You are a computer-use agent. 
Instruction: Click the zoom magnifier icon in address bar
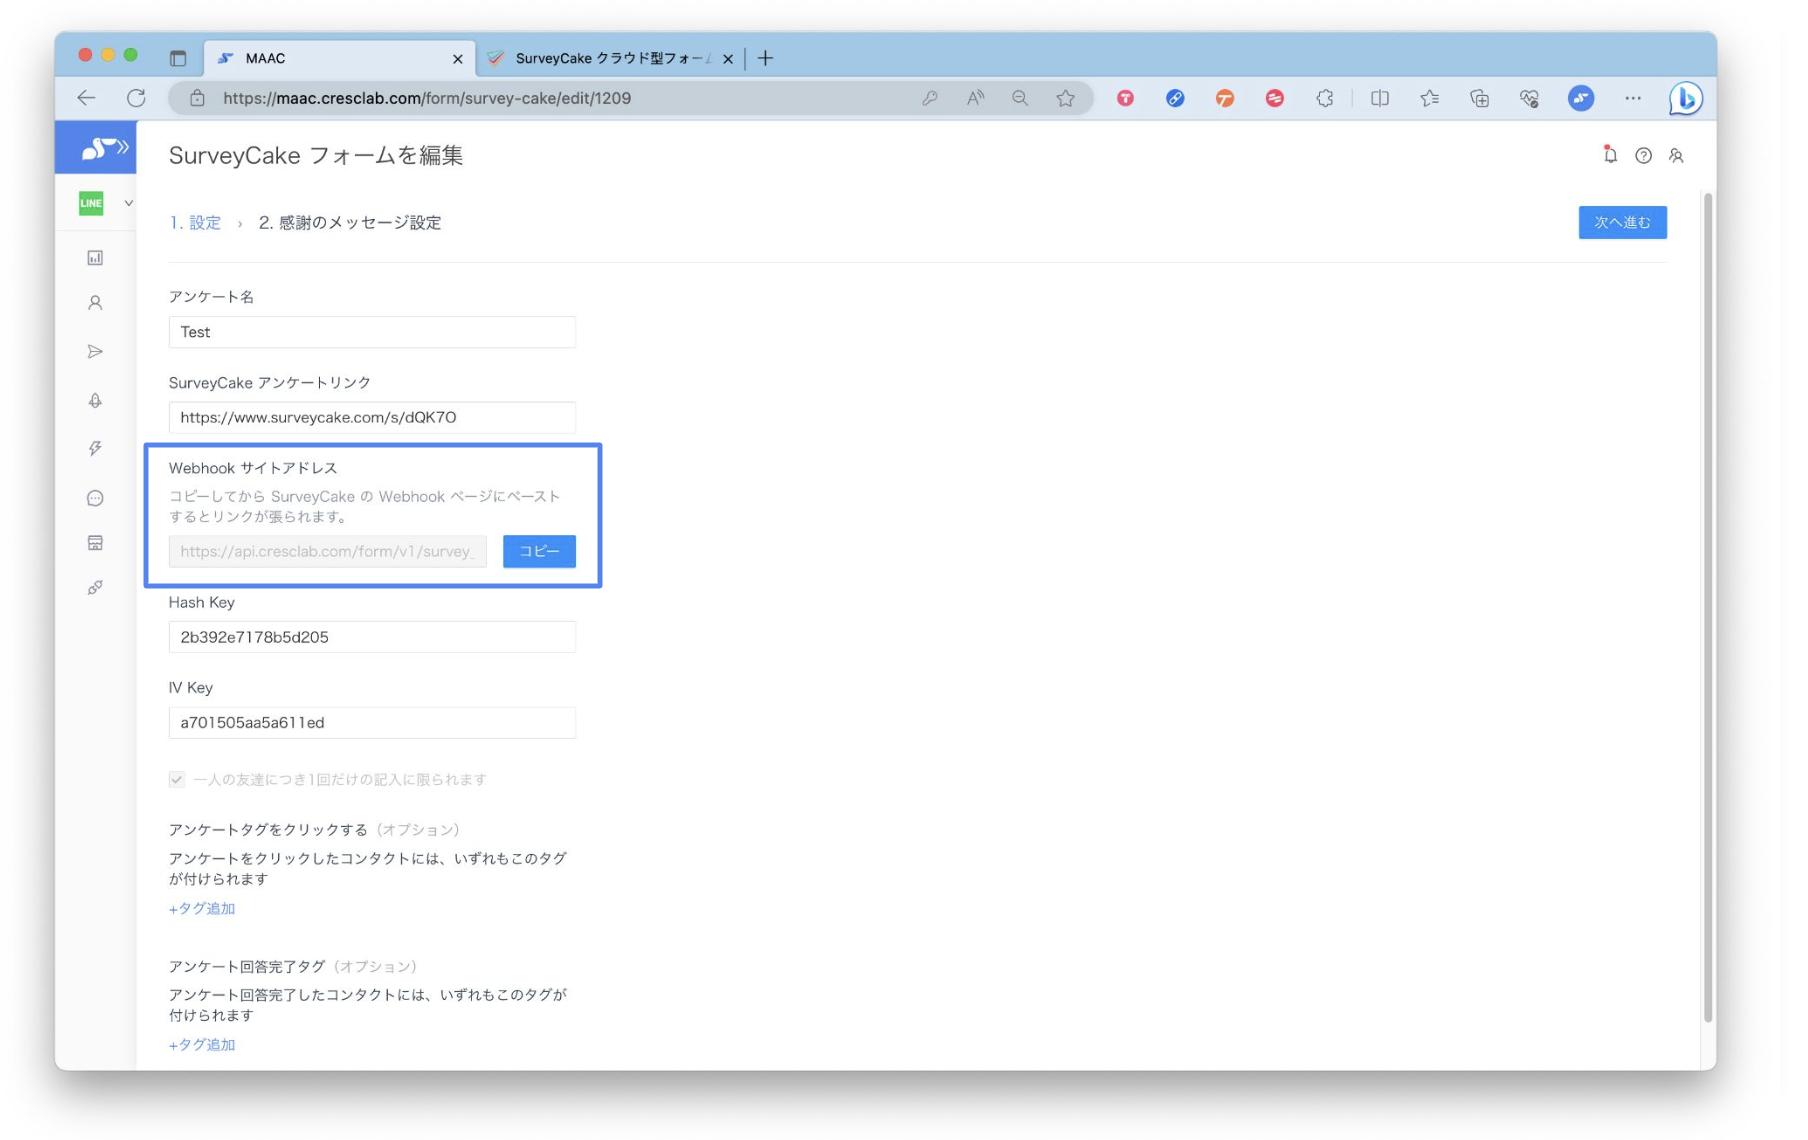pos(1020,98)
